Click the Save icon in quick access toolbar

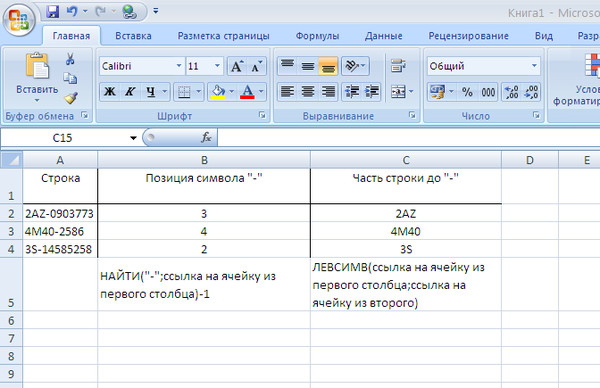tap(52, 11)
